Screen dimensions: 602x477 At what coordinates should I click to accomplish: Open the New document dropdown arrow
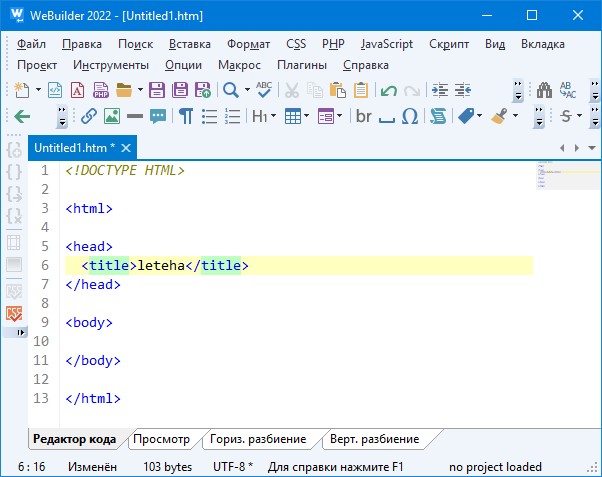pyautogui.click(x=38, y=90)
